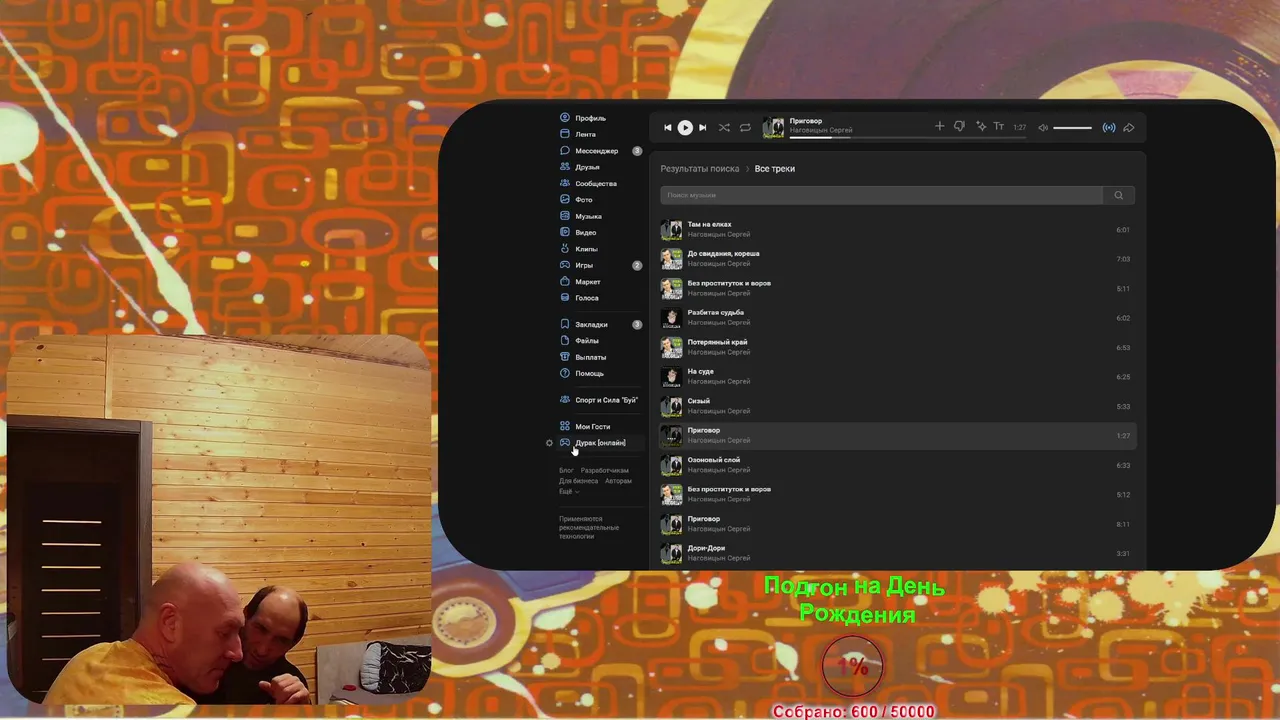Open Применяются рекомендательные технологии notice
The image size is (1280, 720).
tap(589, 528)
